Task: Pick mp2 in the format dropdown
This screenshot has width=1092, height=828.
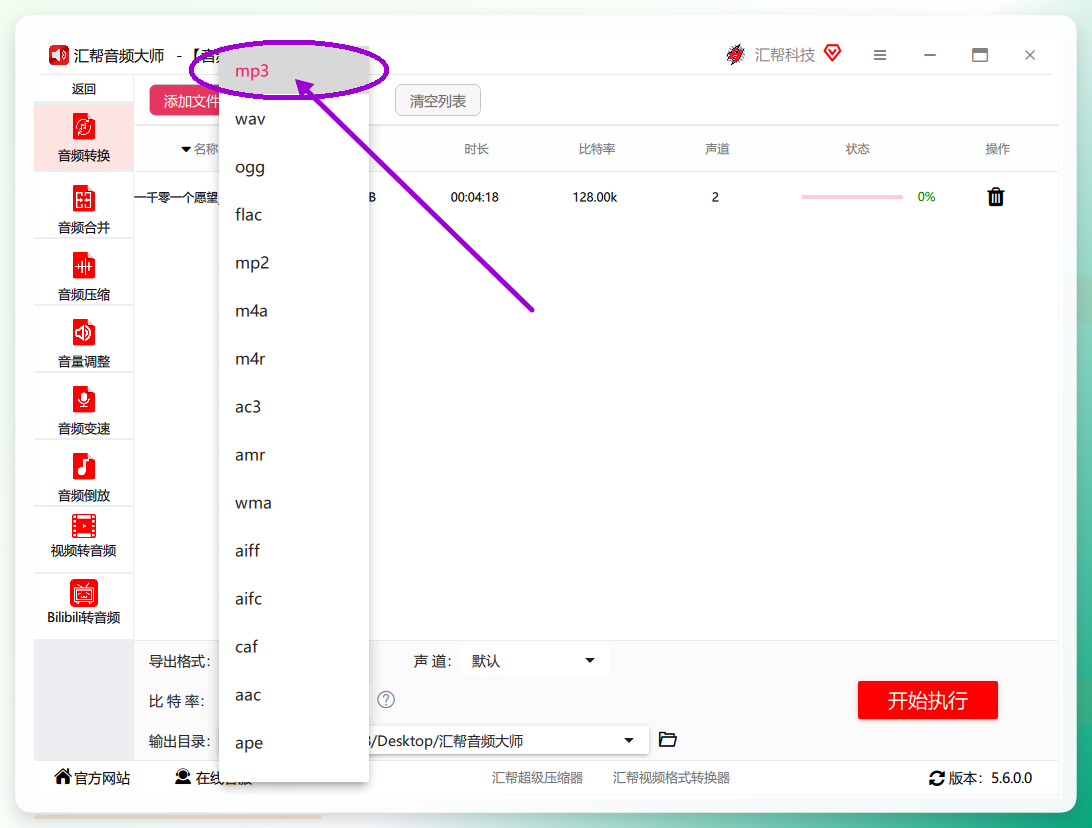Action: tap(294, 263)
